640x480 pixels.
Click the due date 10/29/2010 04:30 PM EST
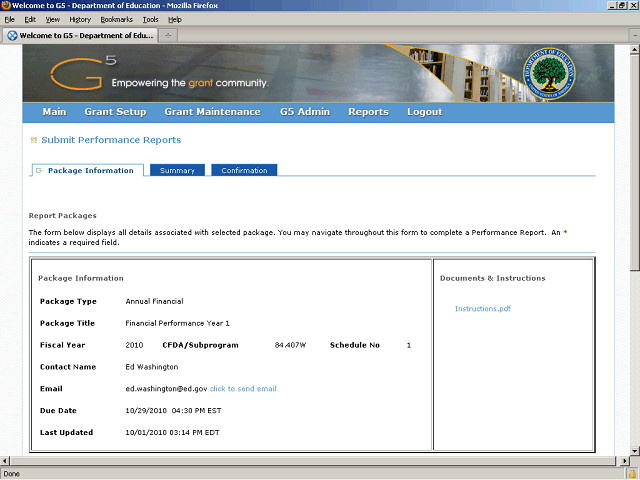173,411
